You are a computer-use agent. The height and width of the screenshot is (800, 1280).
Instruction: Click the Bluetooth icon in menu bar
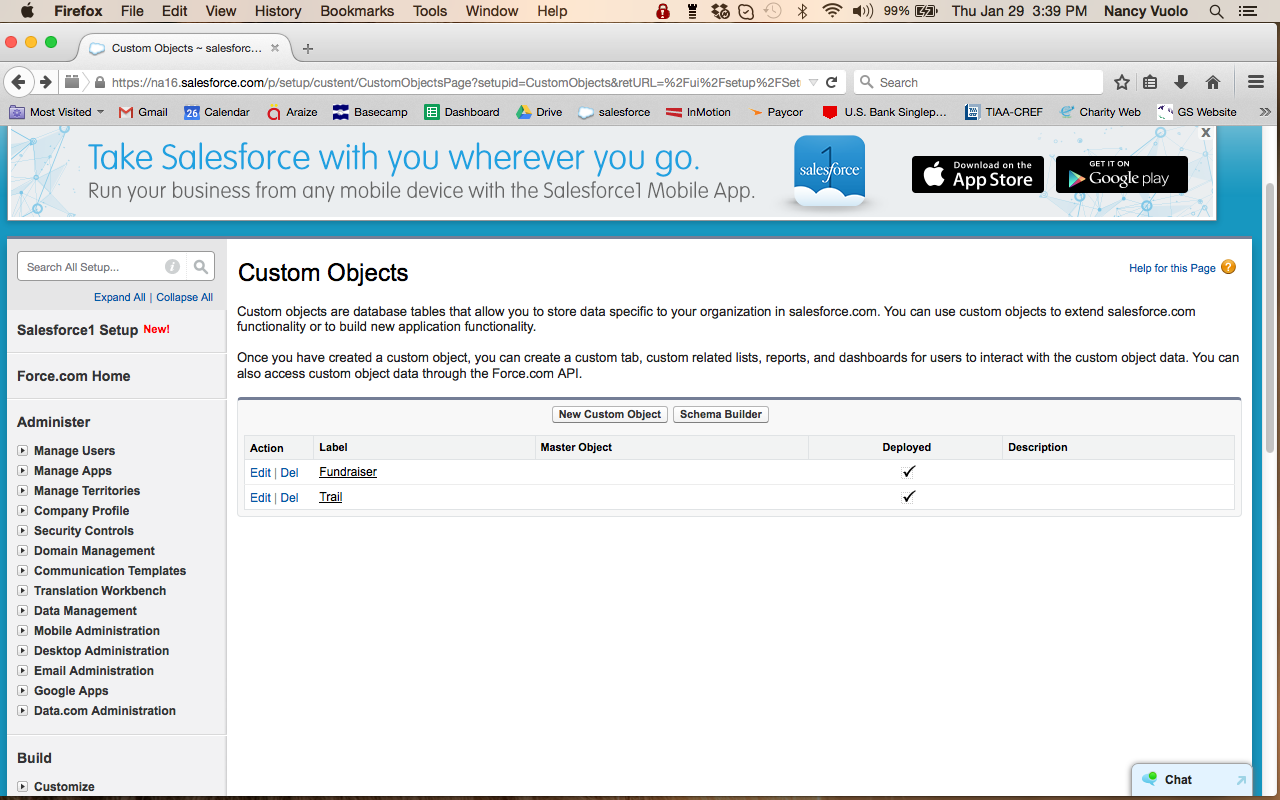click(802, 11)
